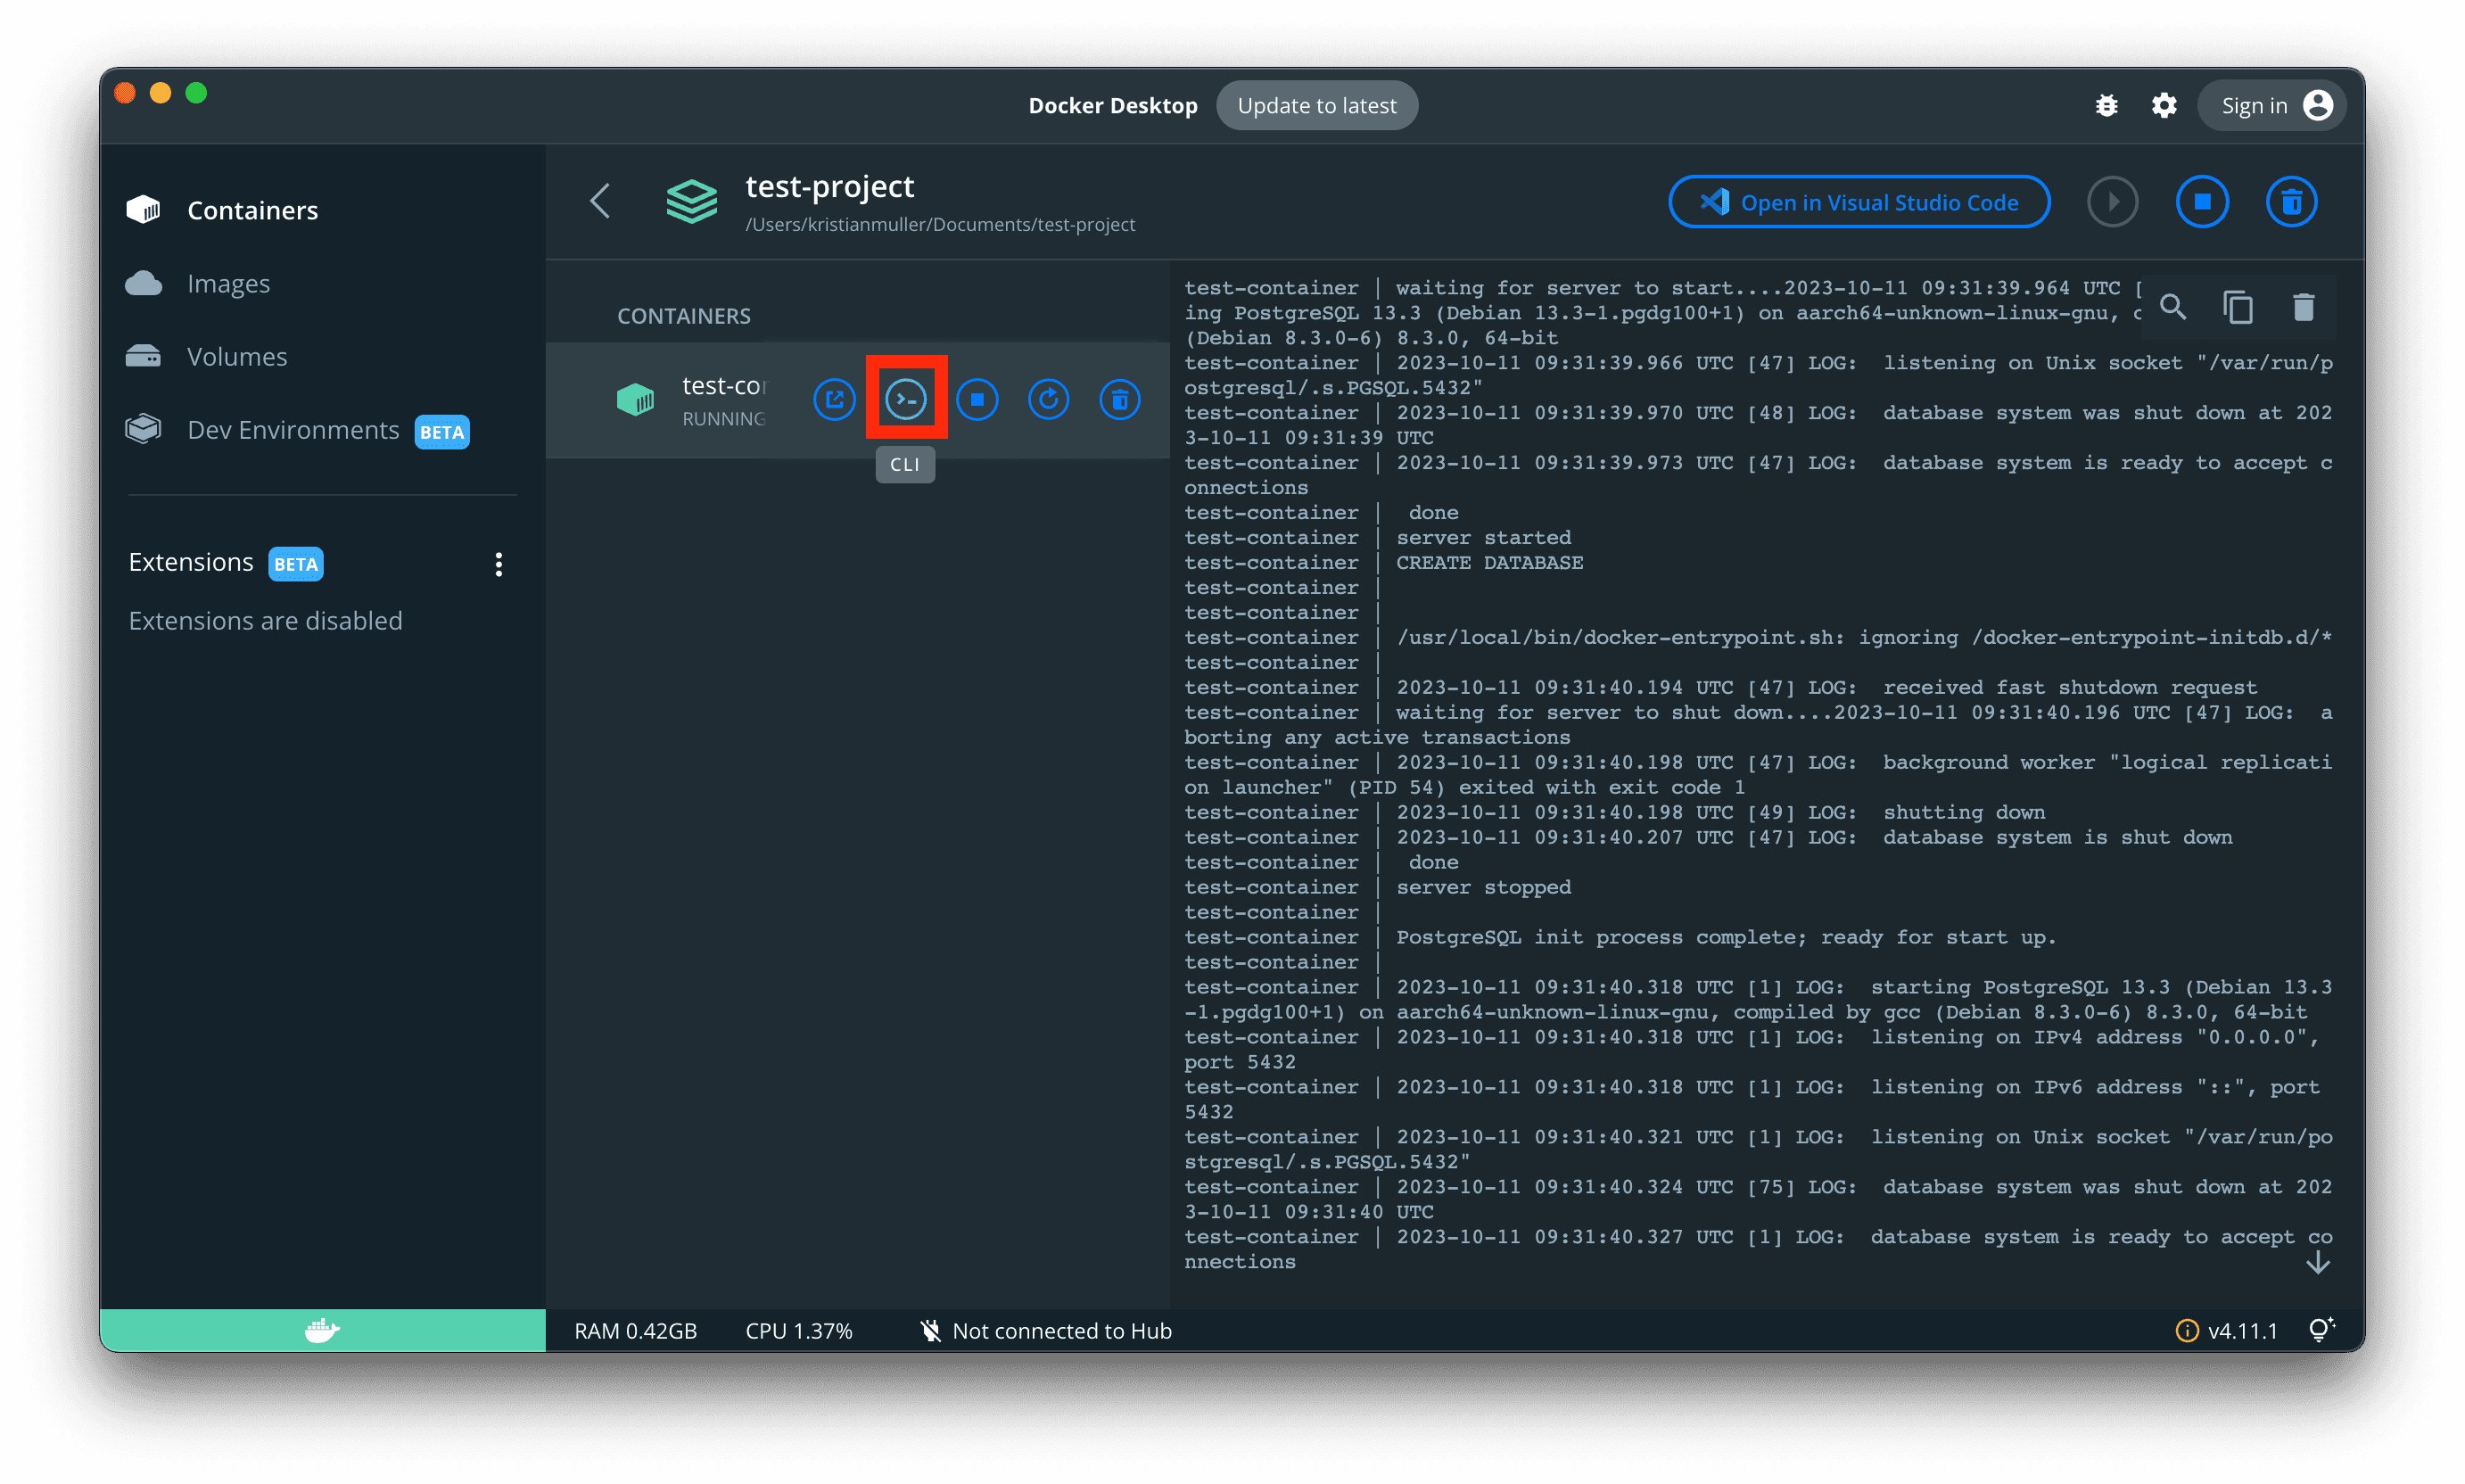Search the logs with magnifier icon

2172,307
